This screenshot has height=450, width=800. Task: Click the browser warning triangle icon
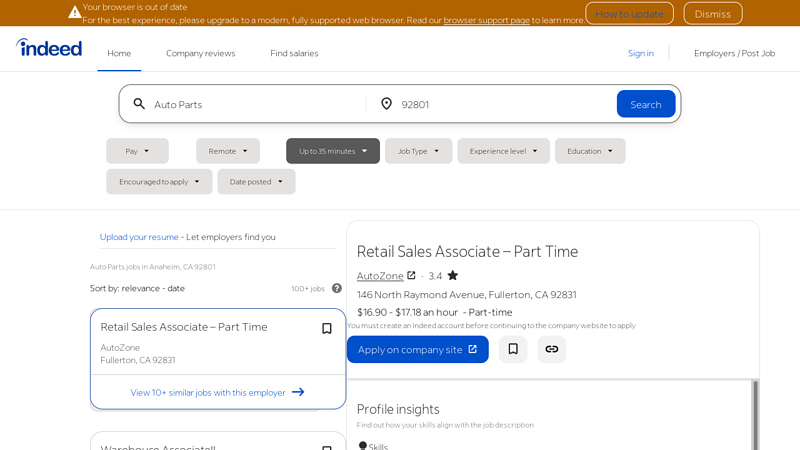(75, 12)
